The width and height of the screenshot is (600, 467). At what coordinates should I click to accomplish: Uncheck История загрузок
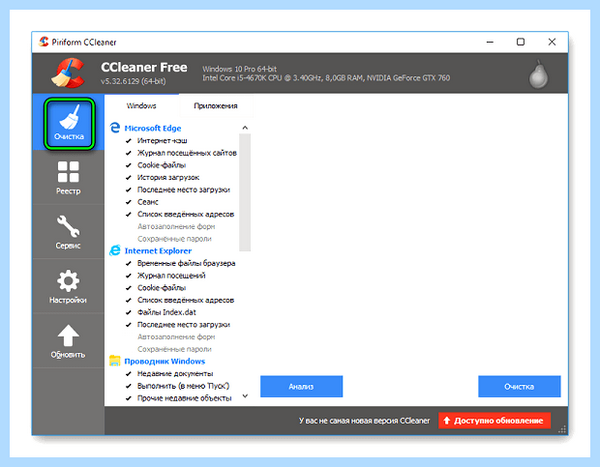tap(129, 178)
